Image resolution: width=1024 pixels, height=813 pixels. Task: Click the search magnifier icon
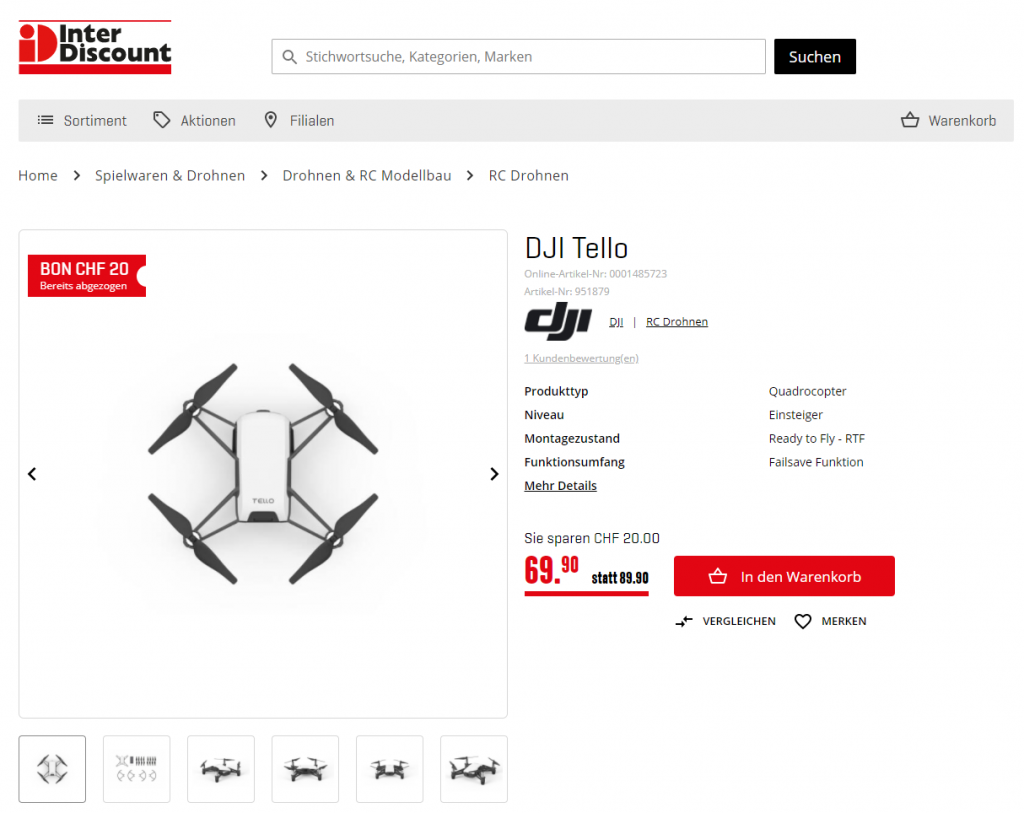(x=289, y=57)
